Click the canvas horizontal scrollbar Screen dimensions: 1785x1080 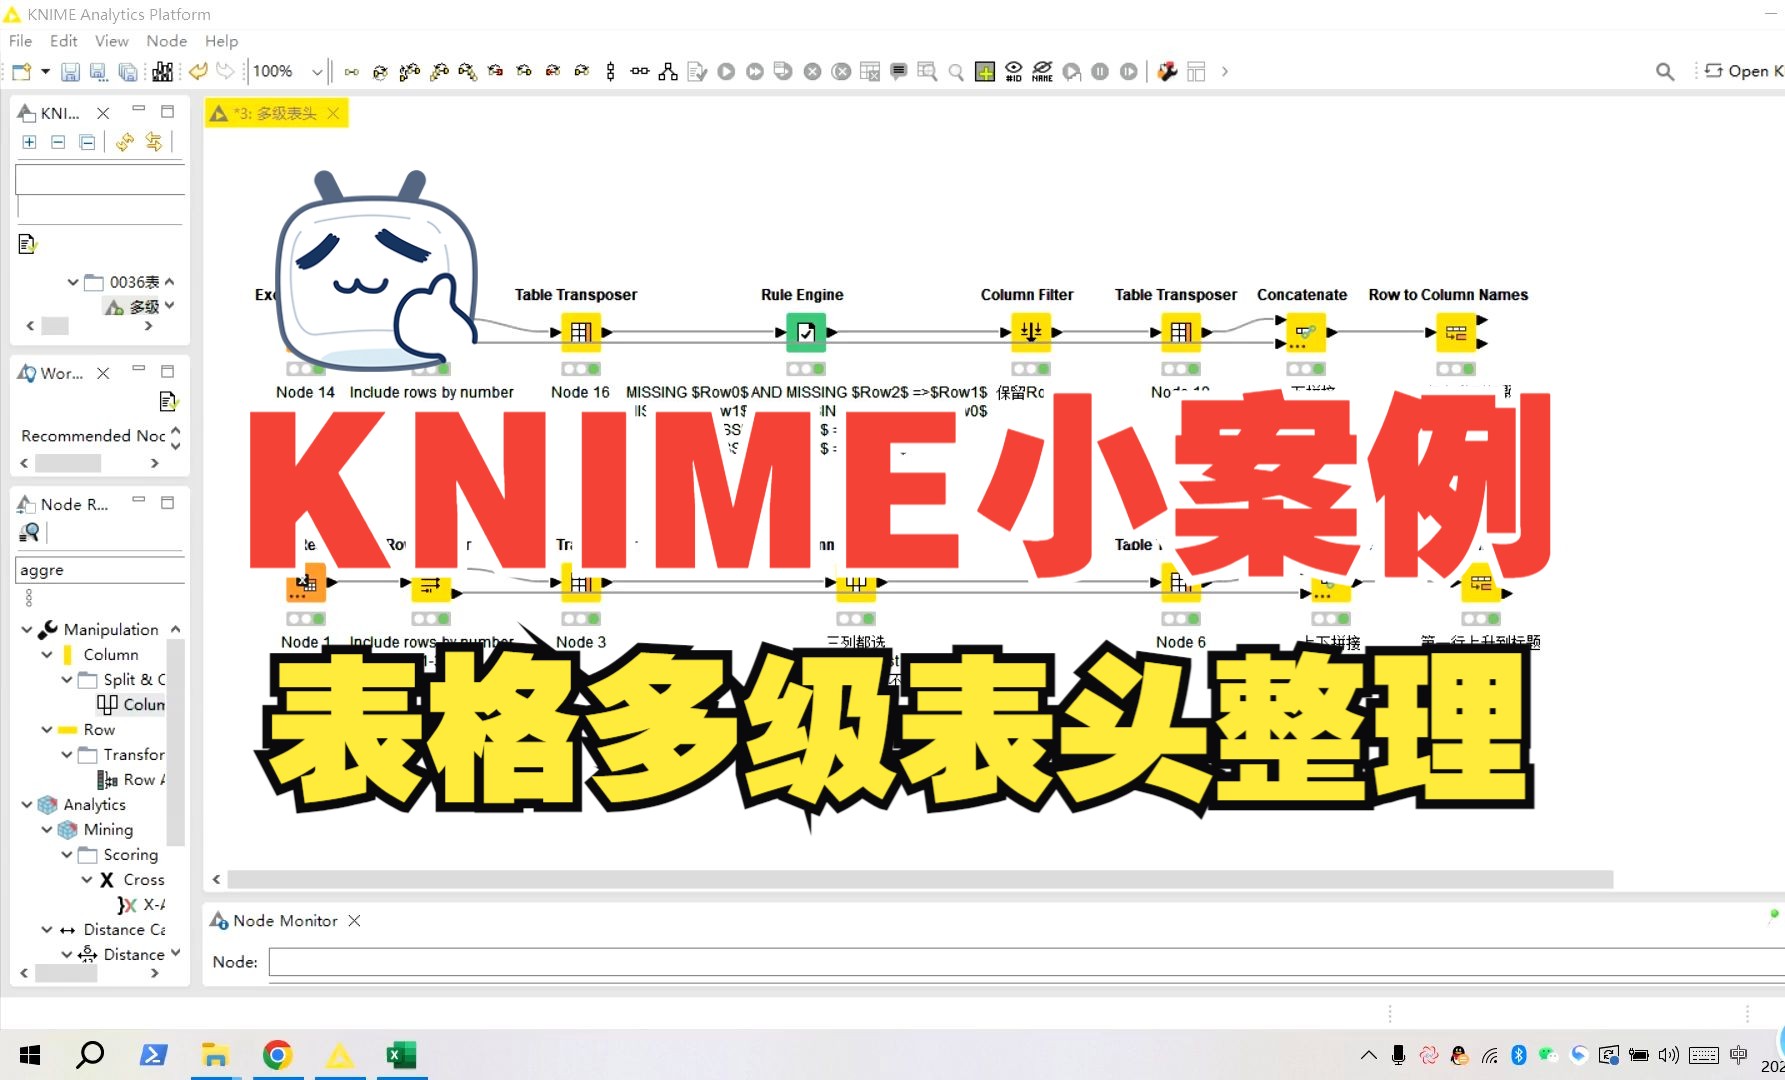point(920,879)
